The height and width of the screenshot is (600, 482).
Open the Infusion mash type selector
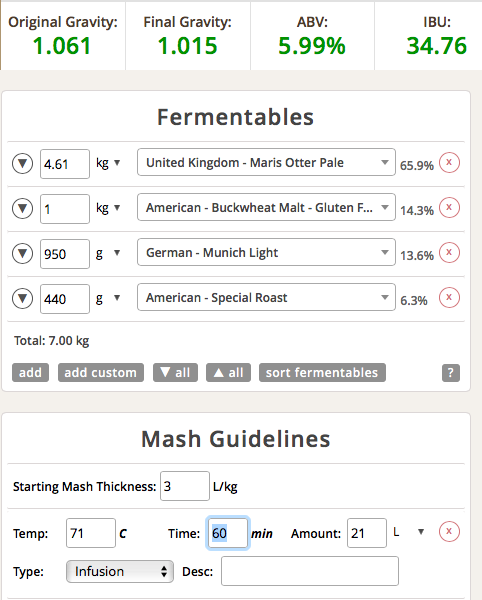coord(120,571)
